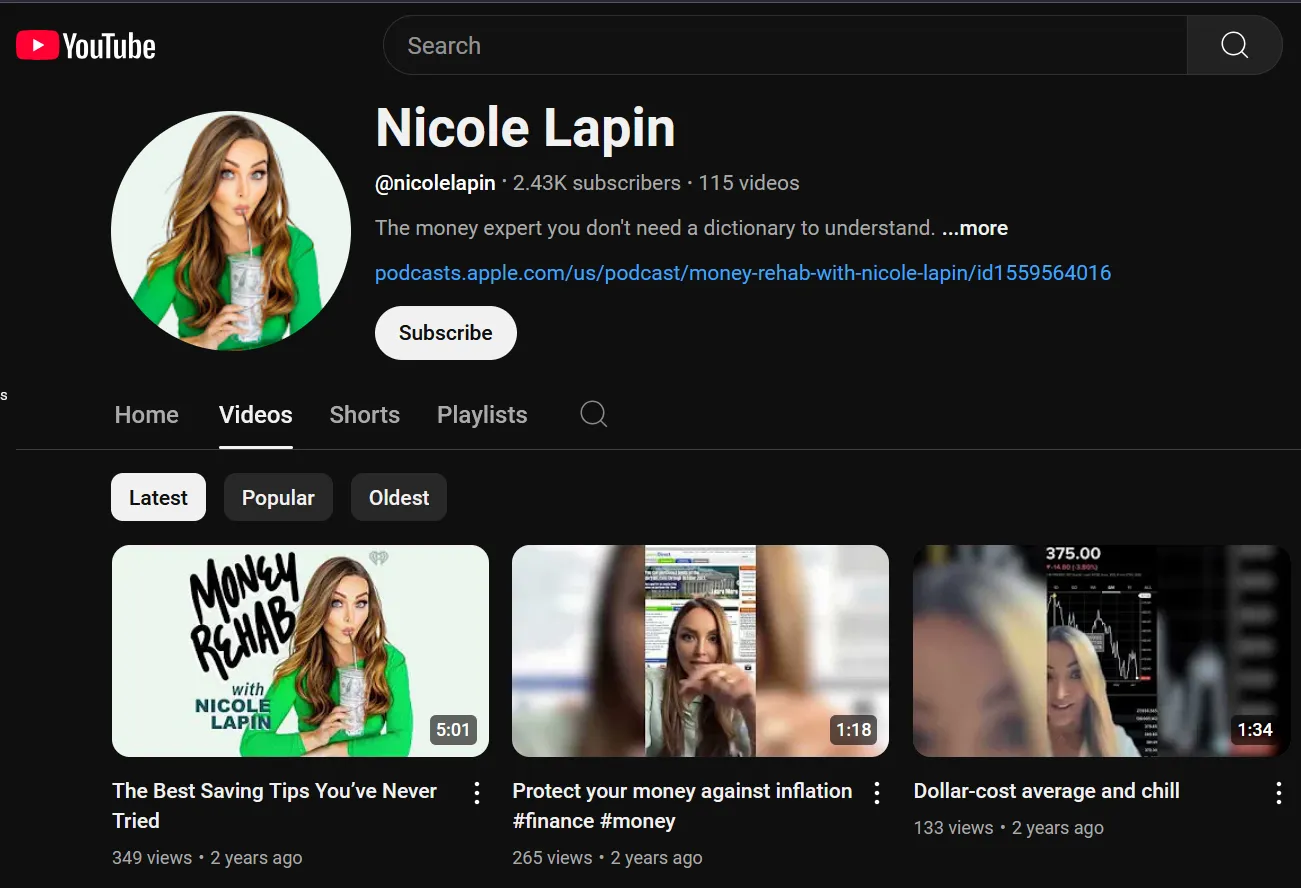Open three-dot menu for Dollar-cost average video
The height and width of the screenshot is (888, 1301).
pos(1278,793)
